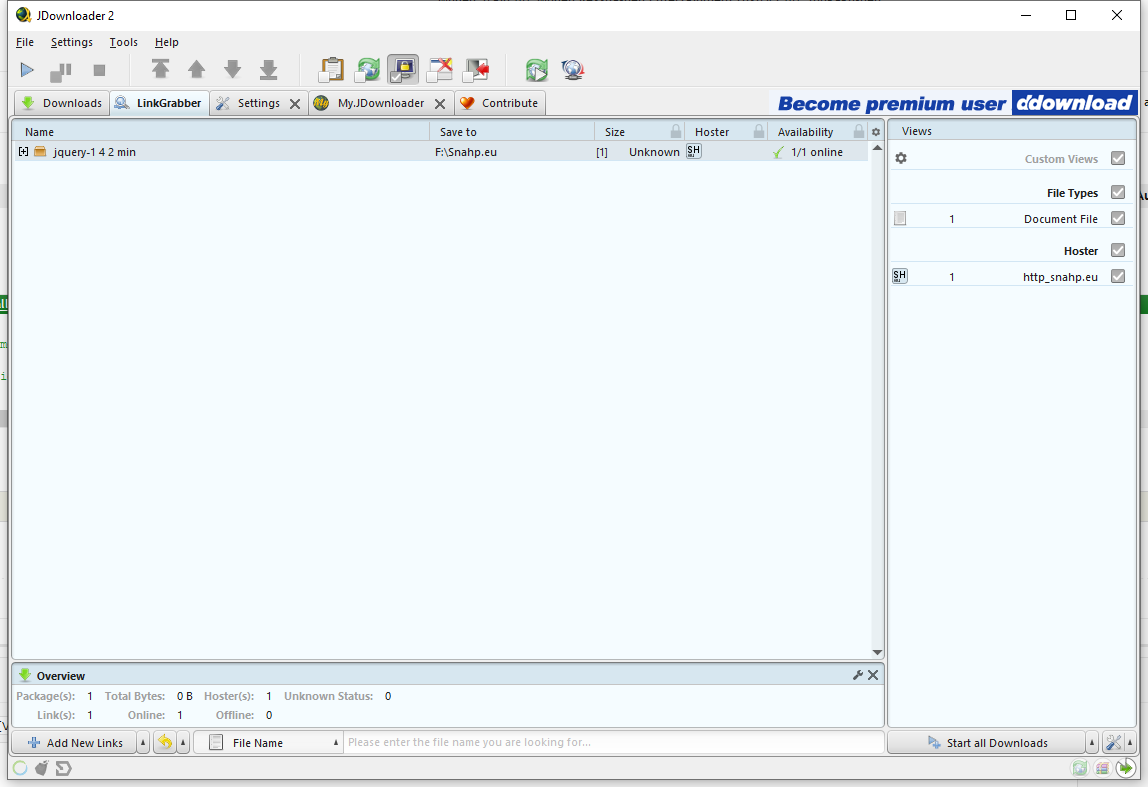Click the scrollbar down arrow in link table
The image size is (1148, 787).
tap(877, 652)
